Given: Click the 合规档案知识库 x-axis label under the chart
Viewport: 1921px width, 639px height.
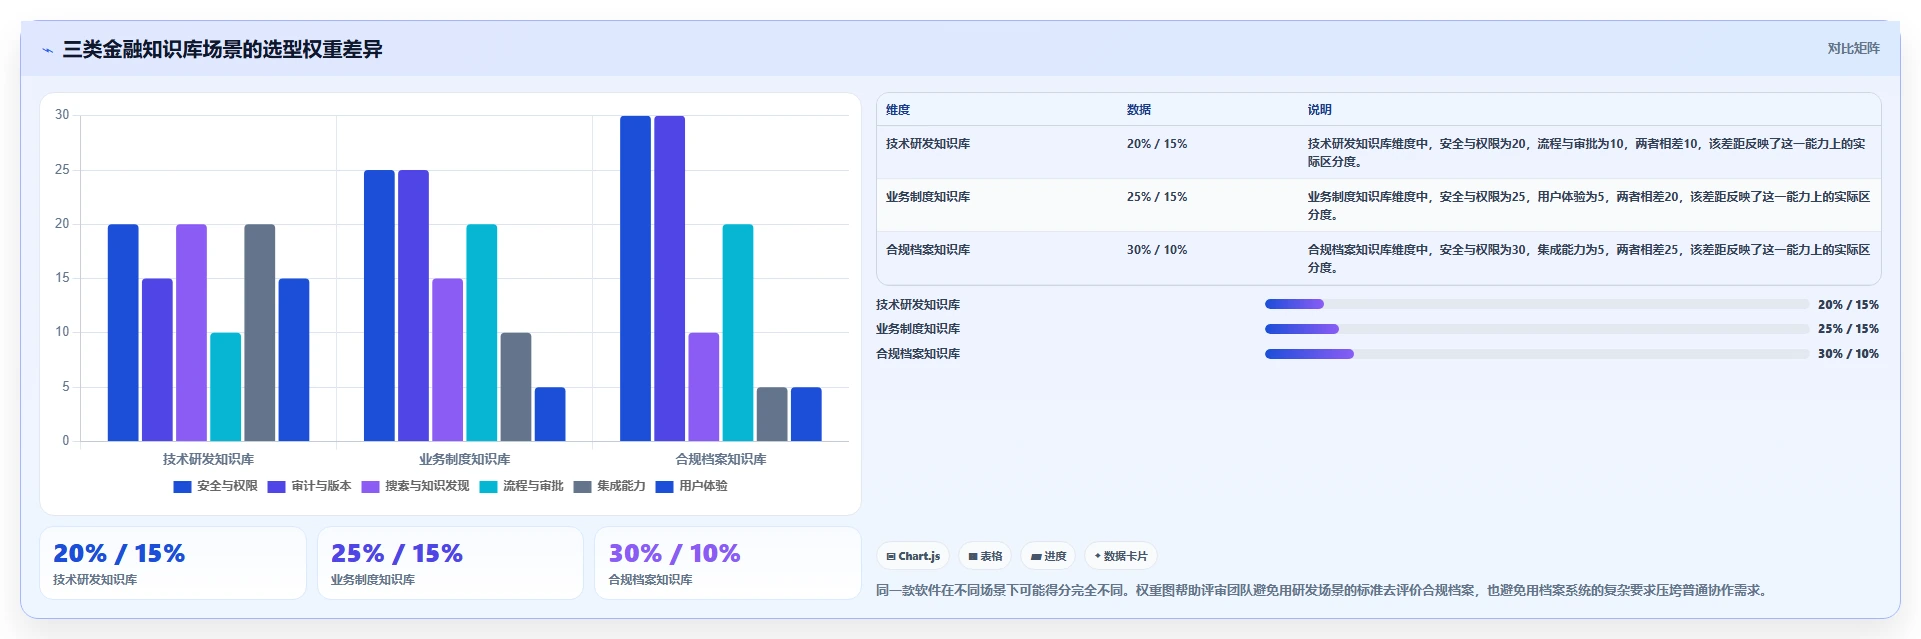Looking at the screenshot, I should (720, 459).
